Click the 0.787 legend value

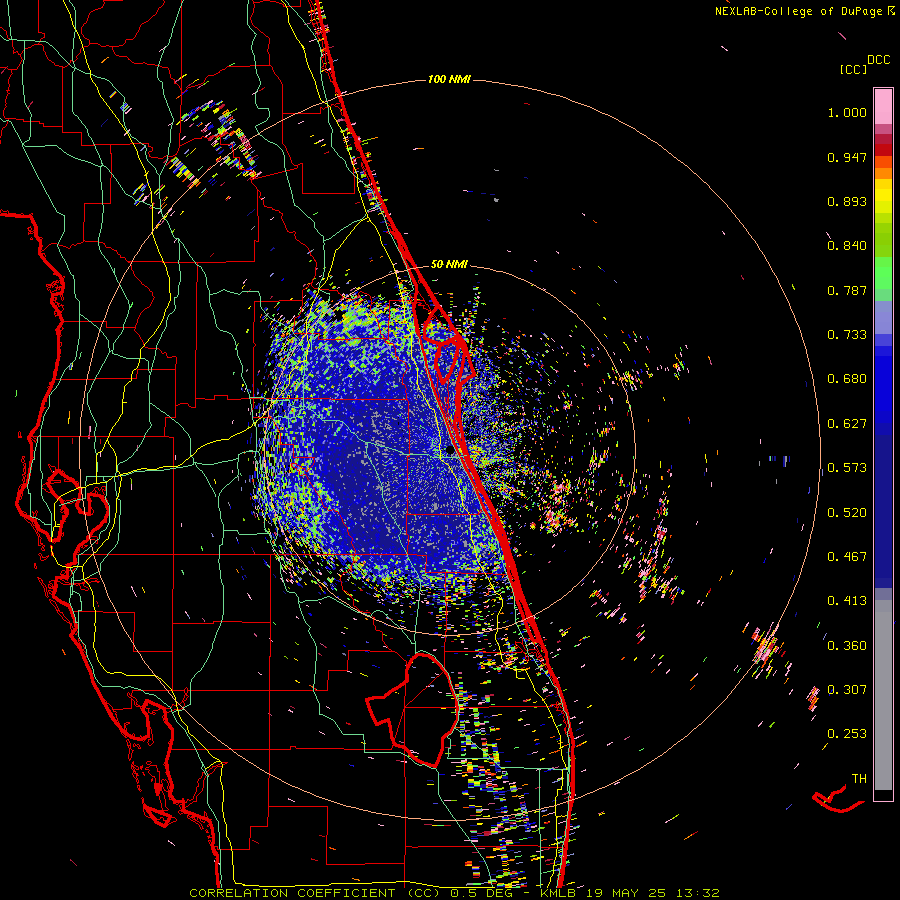point(847,290)
